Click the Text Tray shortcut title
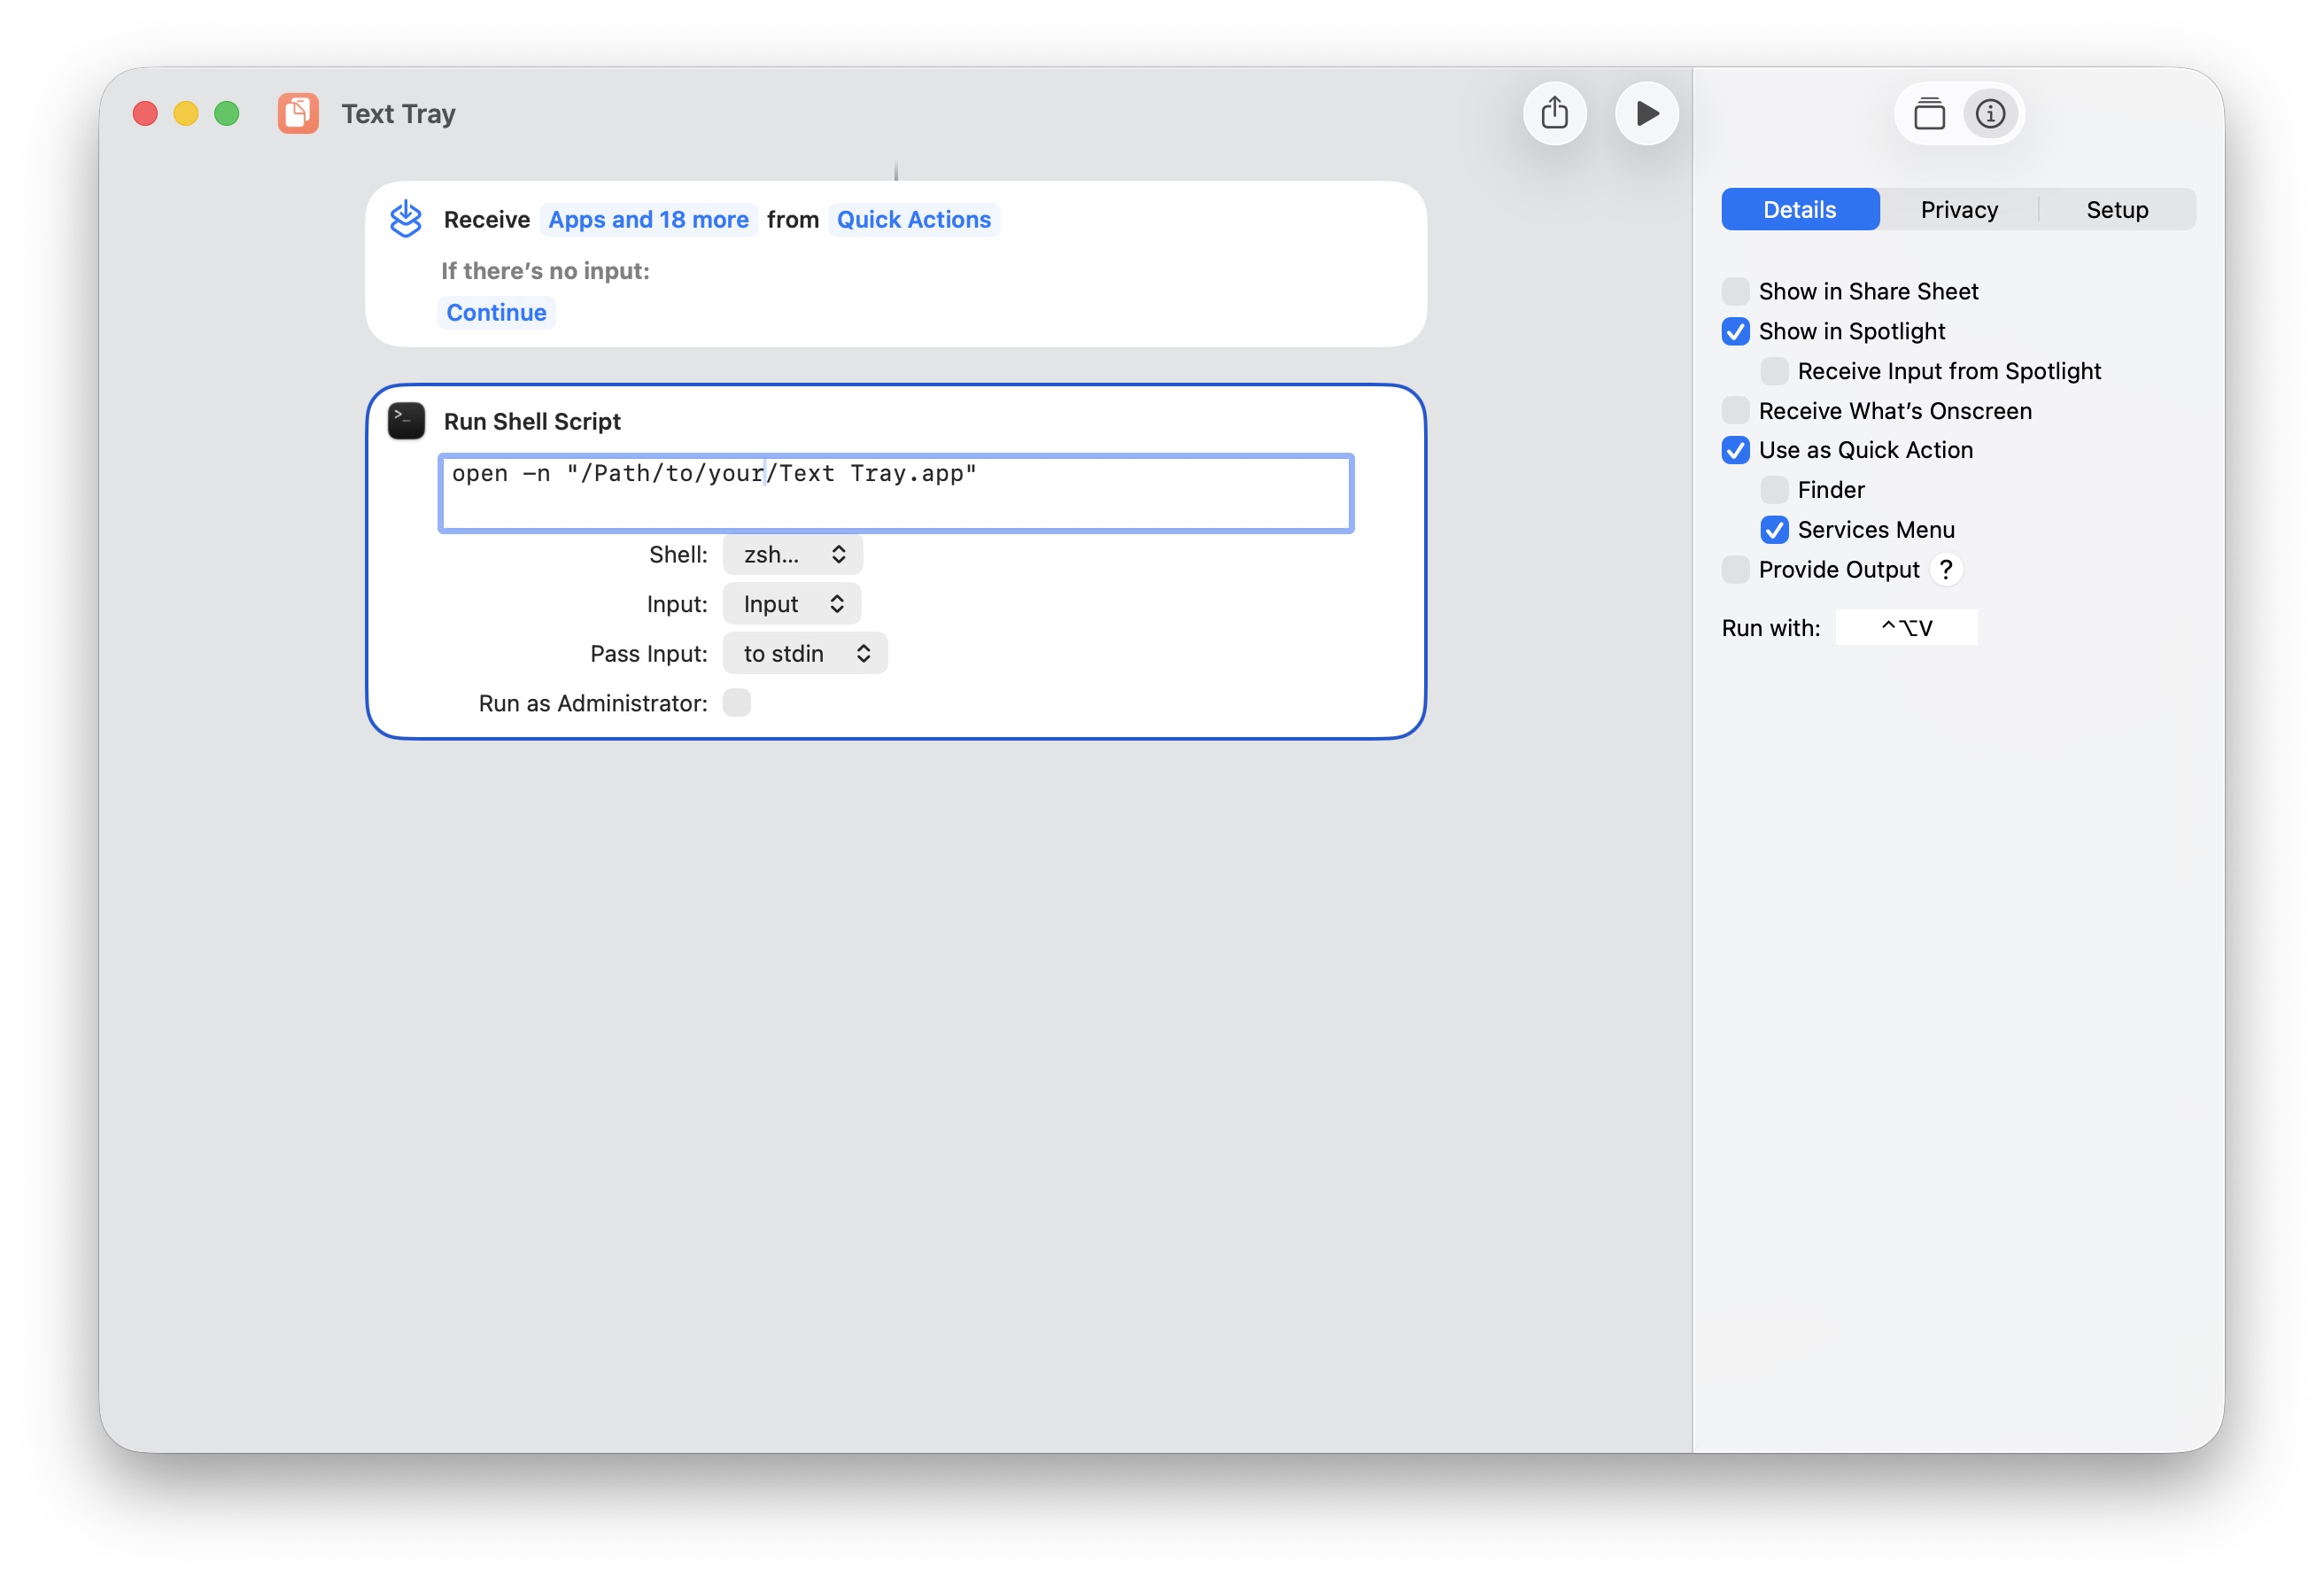Viewport: 2324px width, 1584px height. 398,113
